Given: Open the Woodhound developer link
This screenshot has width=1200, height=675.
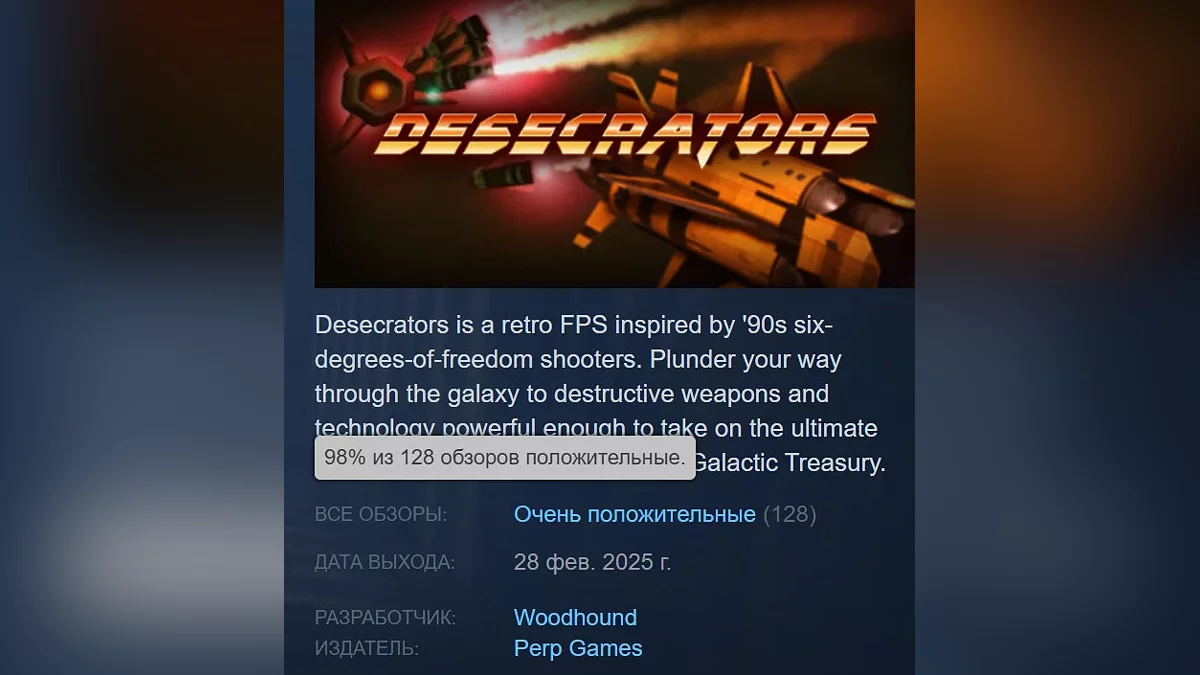Looking at the screenshot, I should [575, 617].
